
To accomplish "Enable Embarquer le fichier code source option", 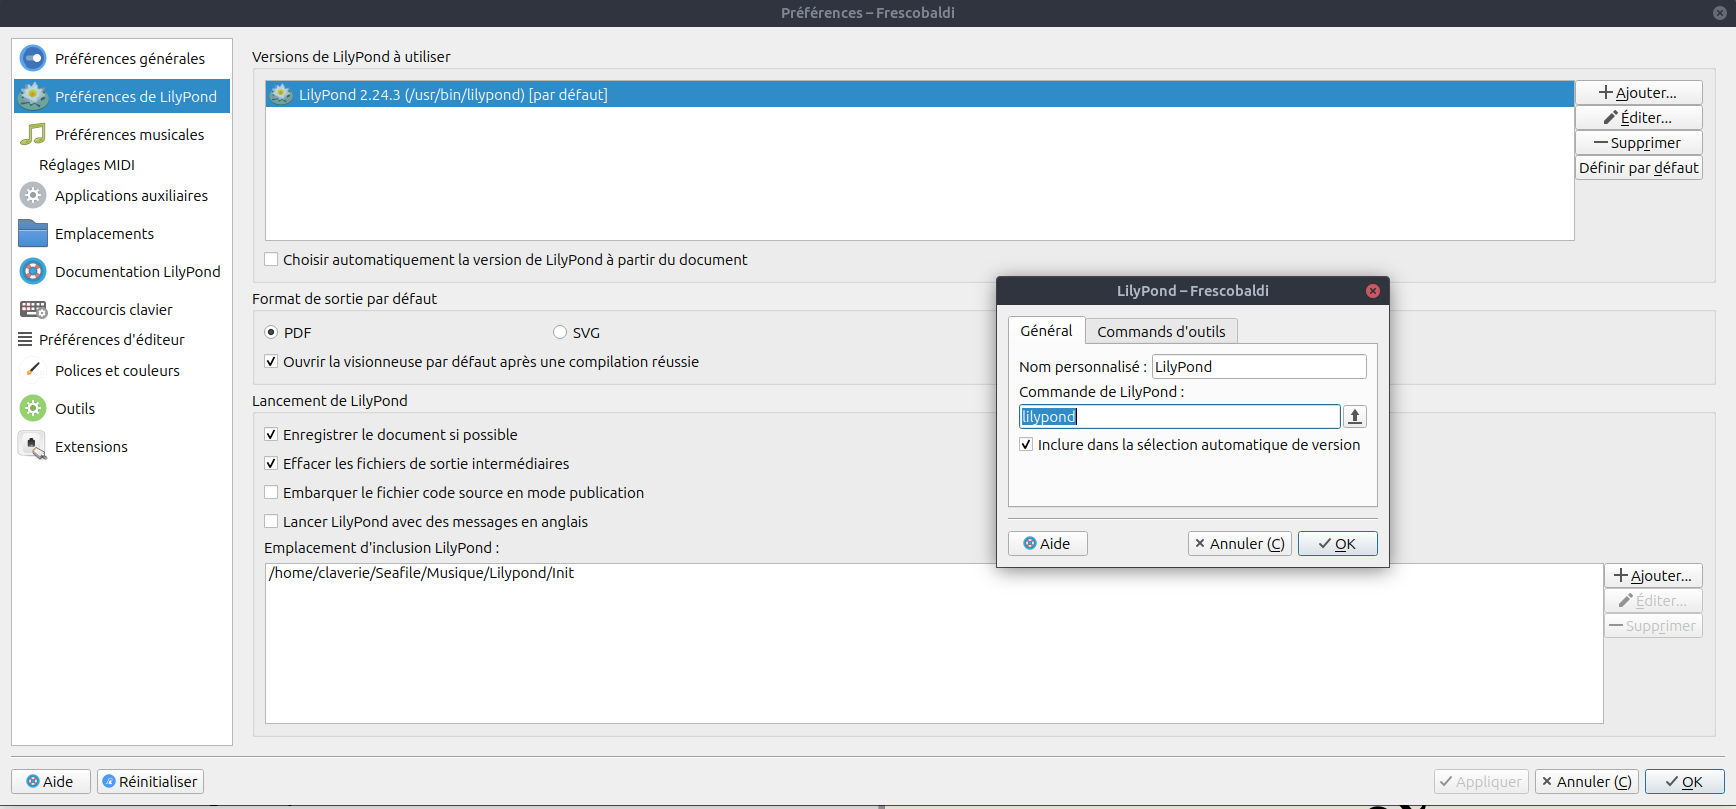I will click(271, 492).
